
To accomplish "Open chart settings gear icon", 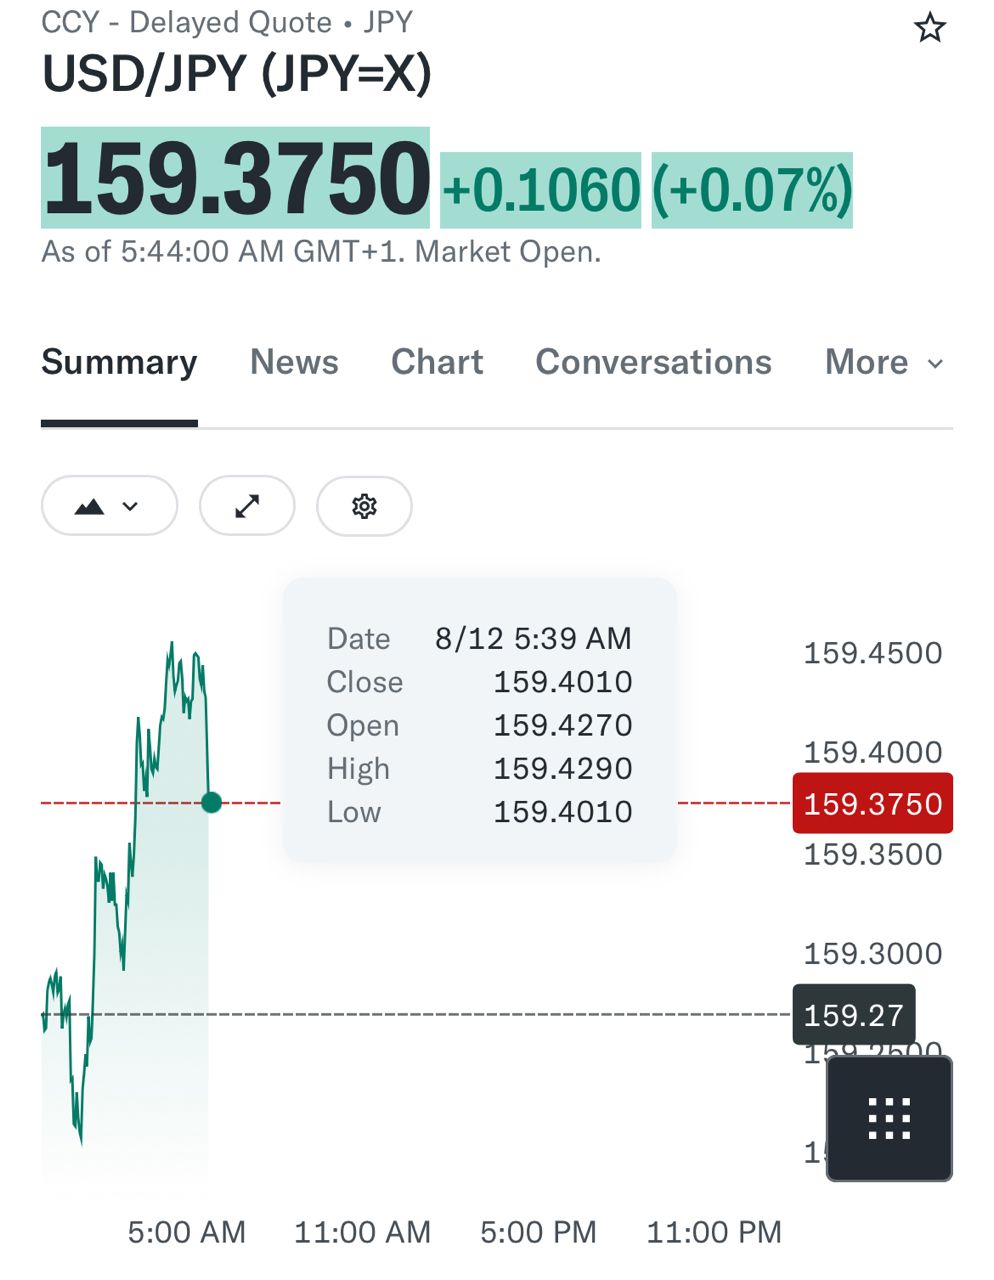I will click(x=364, y=506).
